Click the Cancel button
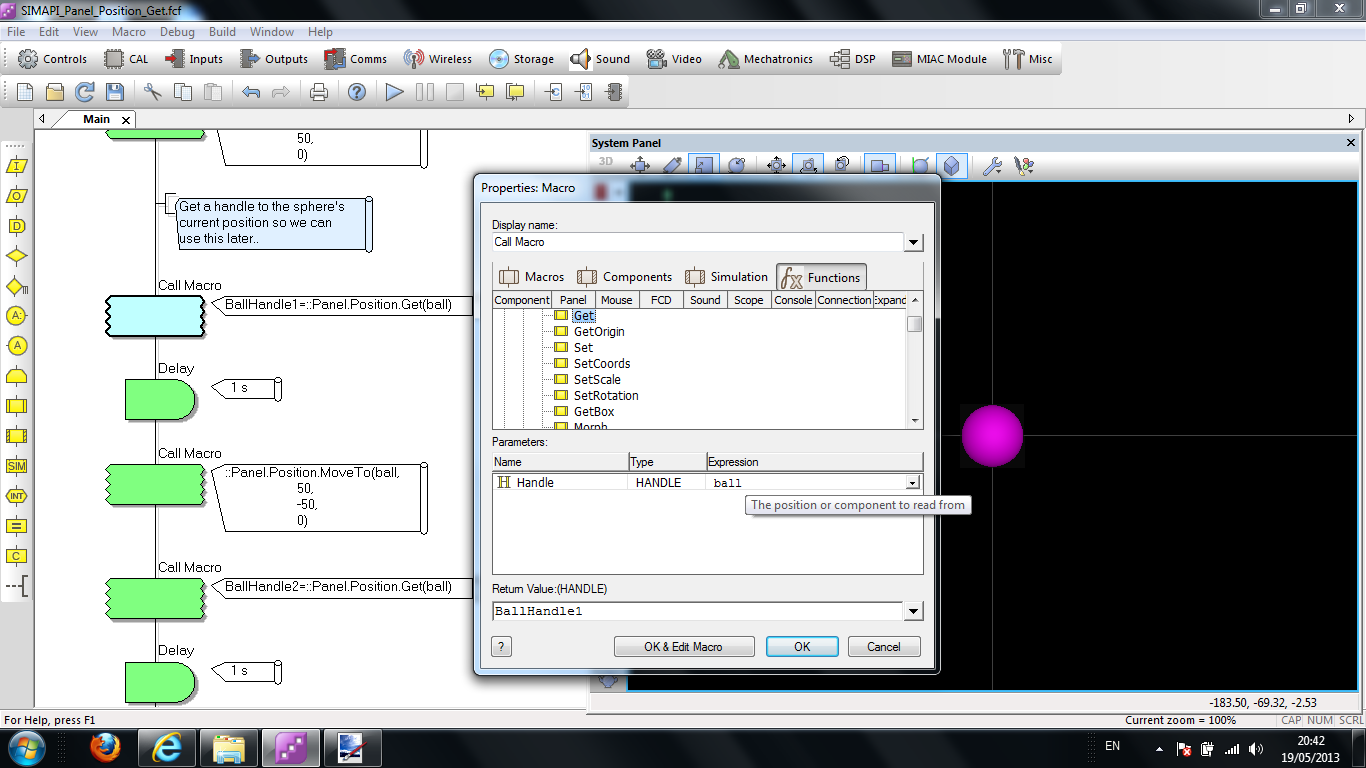Viewport: 1366px width, 768px height. pos(884,647)
